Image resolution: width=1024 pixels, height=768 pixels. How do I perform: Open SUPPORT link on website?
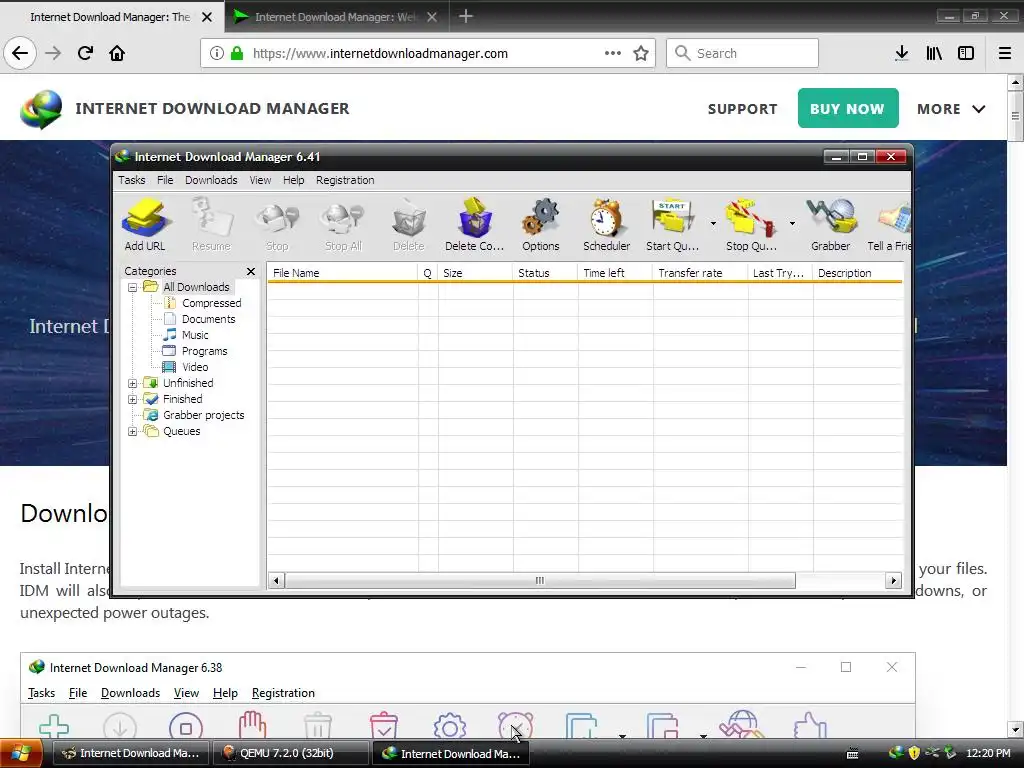click(743, 109)
